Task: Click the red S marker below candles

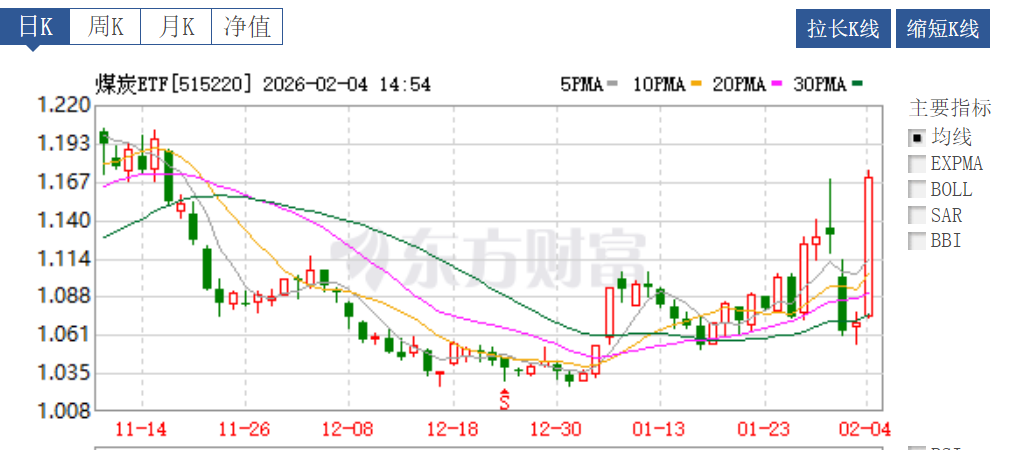Action: (x=504, y=400)
